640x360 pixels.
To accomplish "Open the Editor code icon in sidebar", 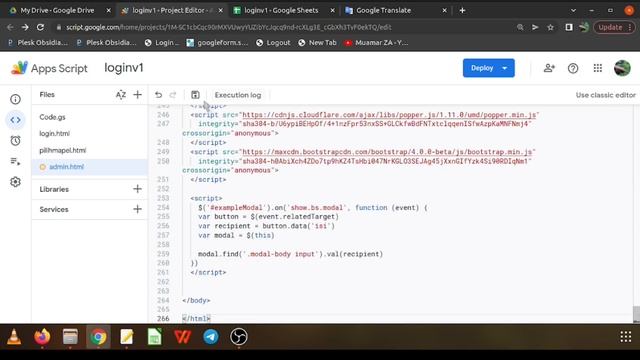I will (16, 120).
